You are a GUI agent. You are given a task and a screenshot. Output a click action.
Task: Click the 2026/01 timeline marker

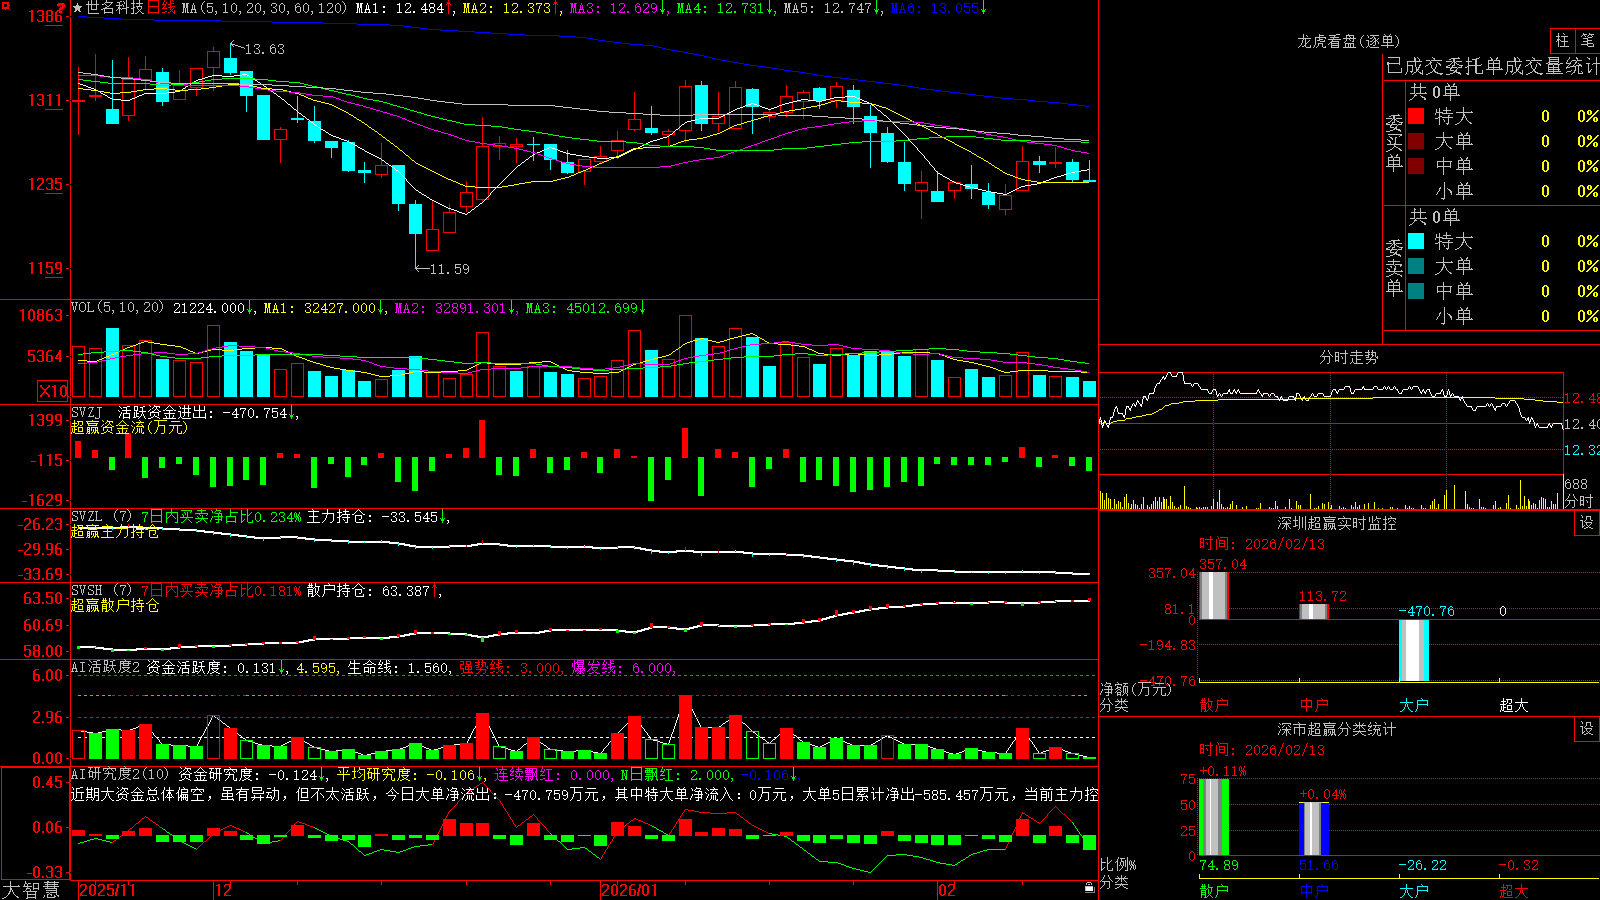pos(629,890)
